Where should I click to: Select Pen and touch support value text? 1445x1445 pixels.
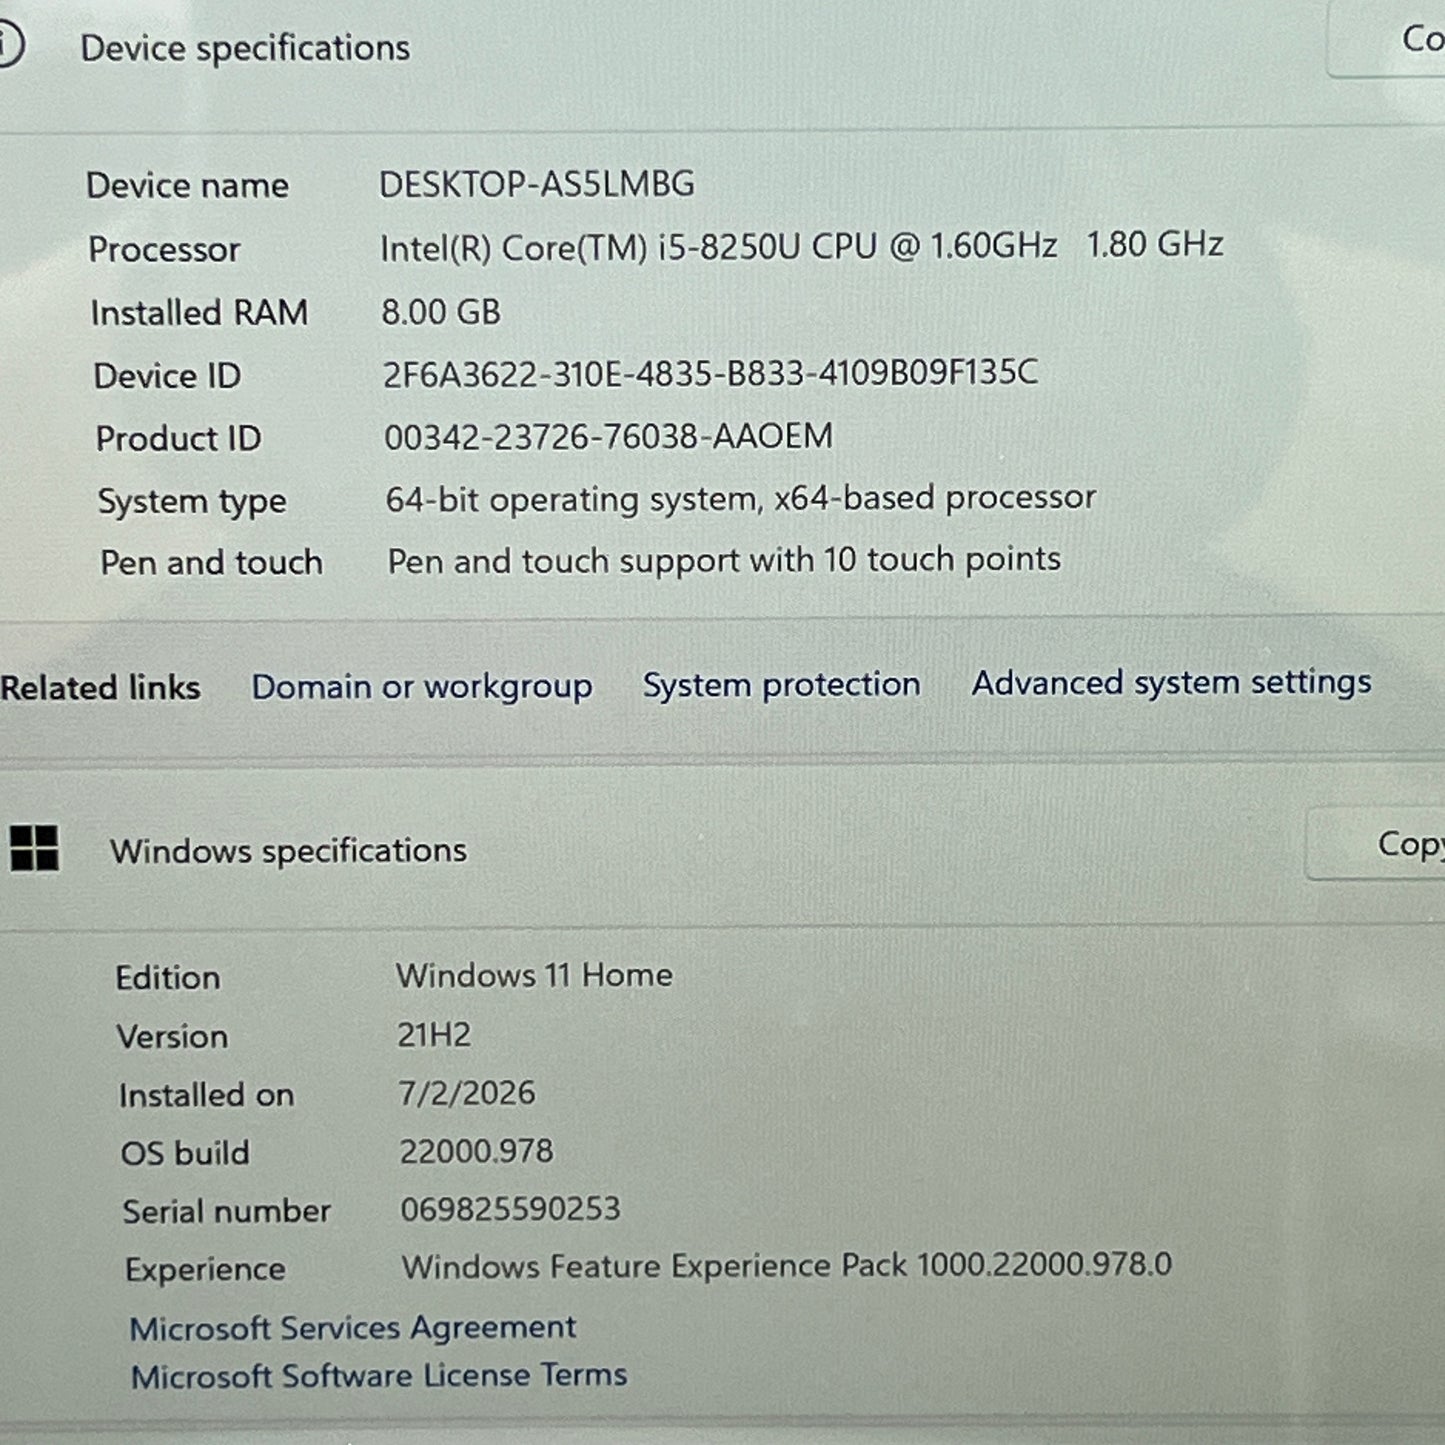724,560
